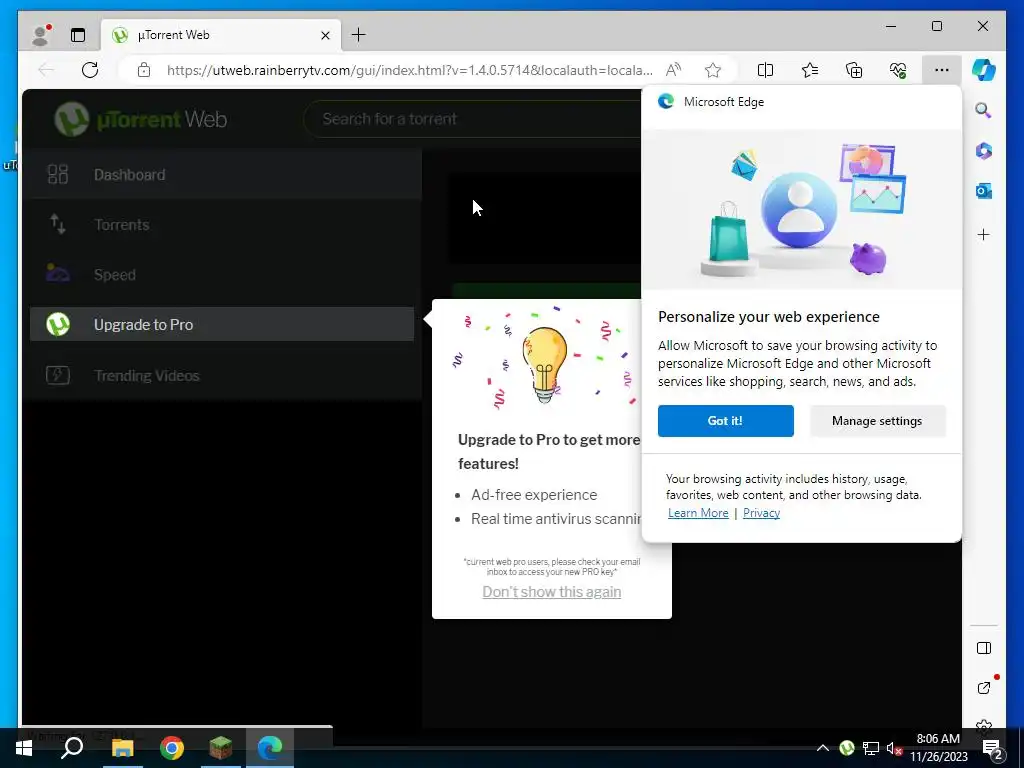
Task: Click Don't show this again link
Action: coord(552,592)
